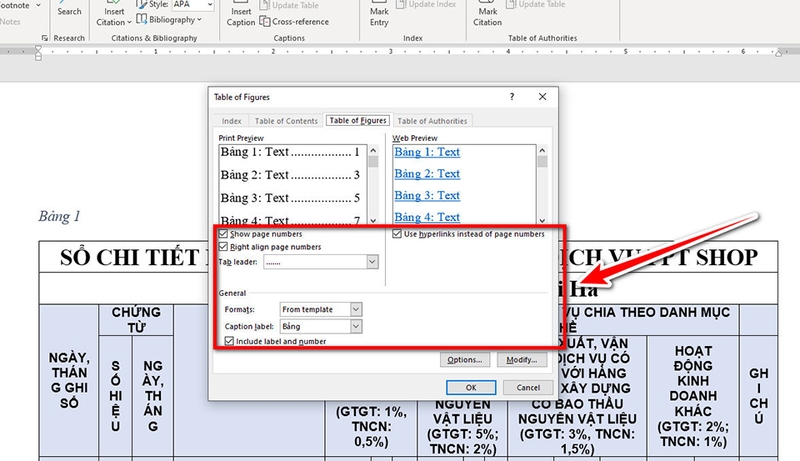Open the Tab leader dropdown
This screenshot has height=461, width=800.
tap(372, 262)
